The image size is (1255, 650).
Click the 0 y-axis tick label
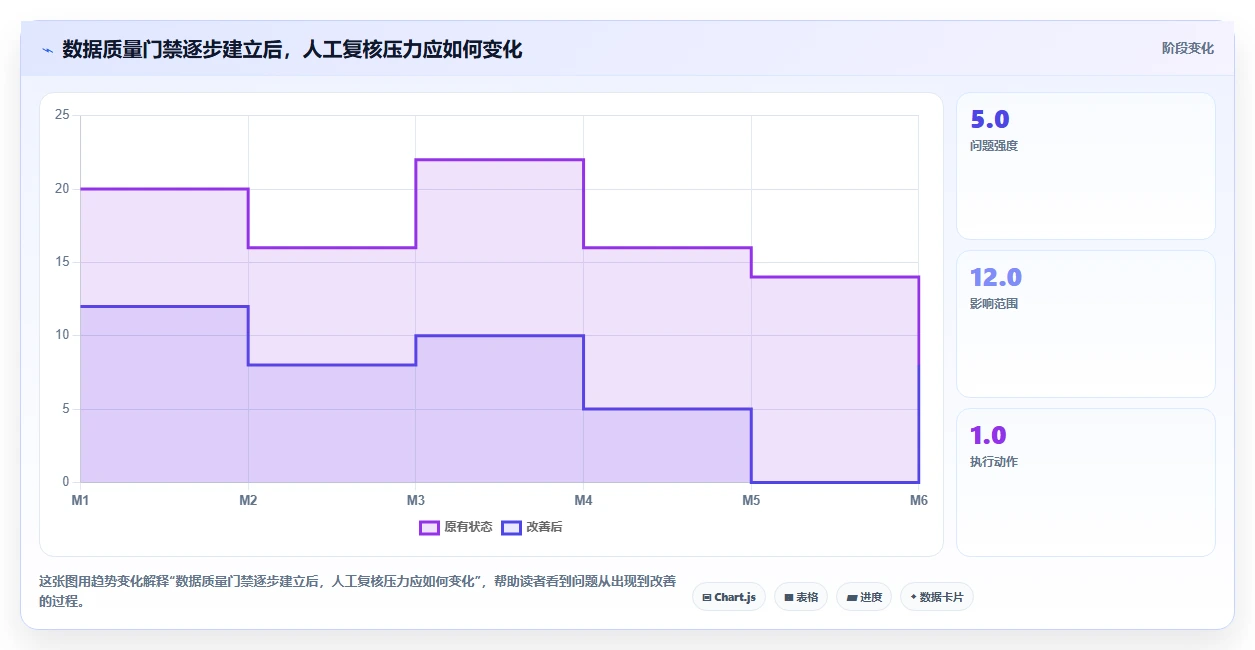tap(65, 482)
